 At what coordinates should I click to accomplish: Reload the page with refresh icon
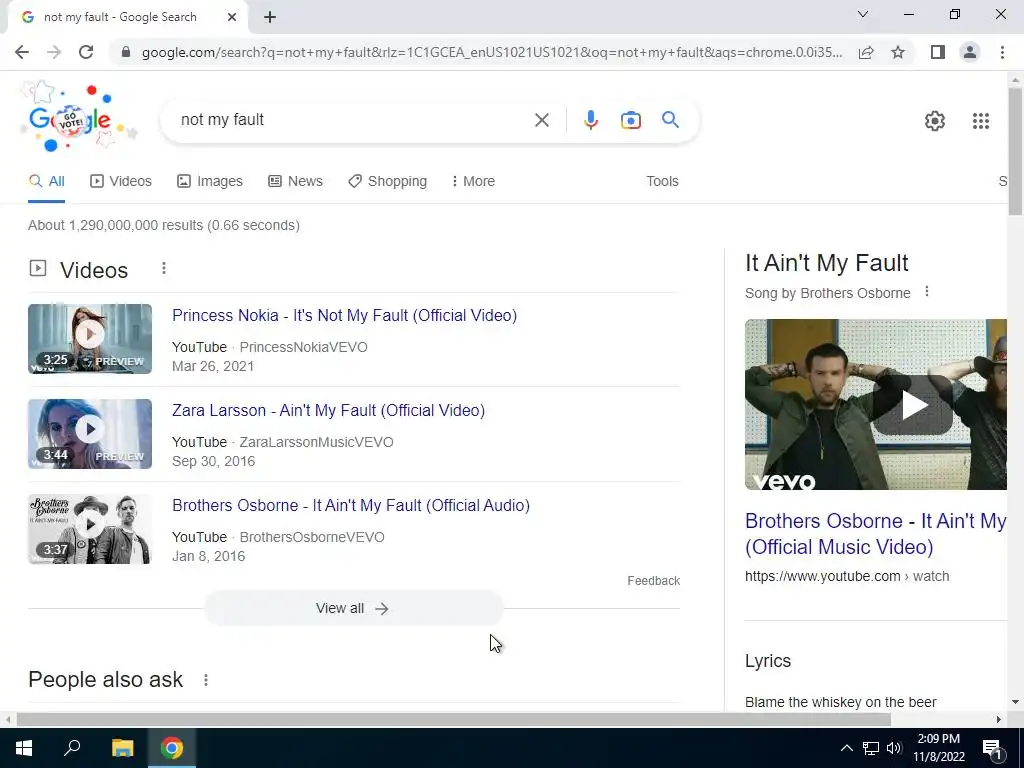86,52
